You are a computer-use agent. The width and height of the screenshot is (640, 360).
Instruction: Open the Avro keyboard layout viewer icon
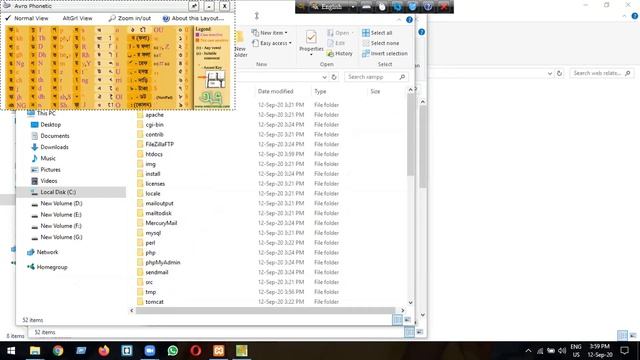point(366,7)
